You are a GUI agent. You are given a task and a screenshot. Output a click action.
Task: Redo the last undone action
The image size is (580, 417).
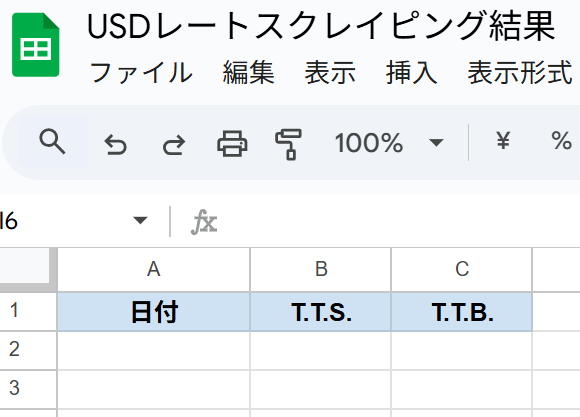pyautogui.click(x=174, y=144)
